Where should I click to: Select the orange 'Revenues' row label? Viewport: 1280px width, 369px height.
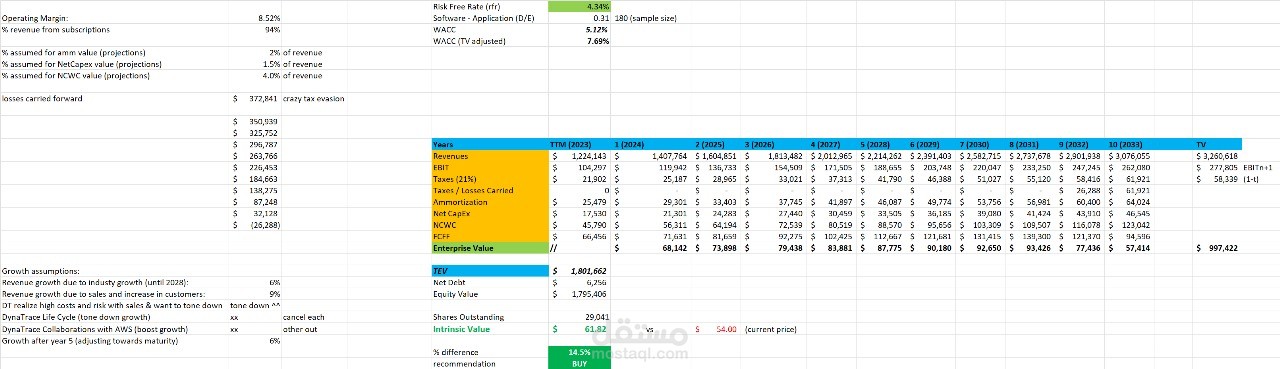(490, 156)
